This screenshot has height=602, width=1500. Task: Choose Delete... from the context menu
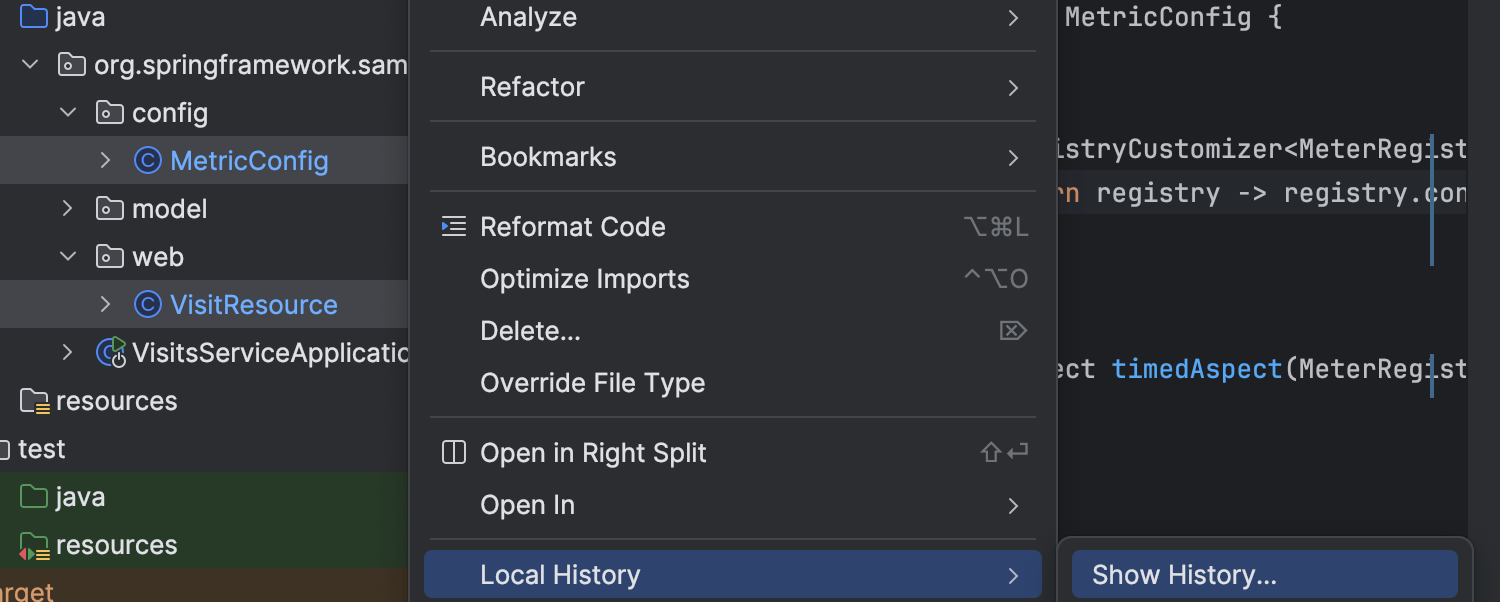[x=530, y=331]
